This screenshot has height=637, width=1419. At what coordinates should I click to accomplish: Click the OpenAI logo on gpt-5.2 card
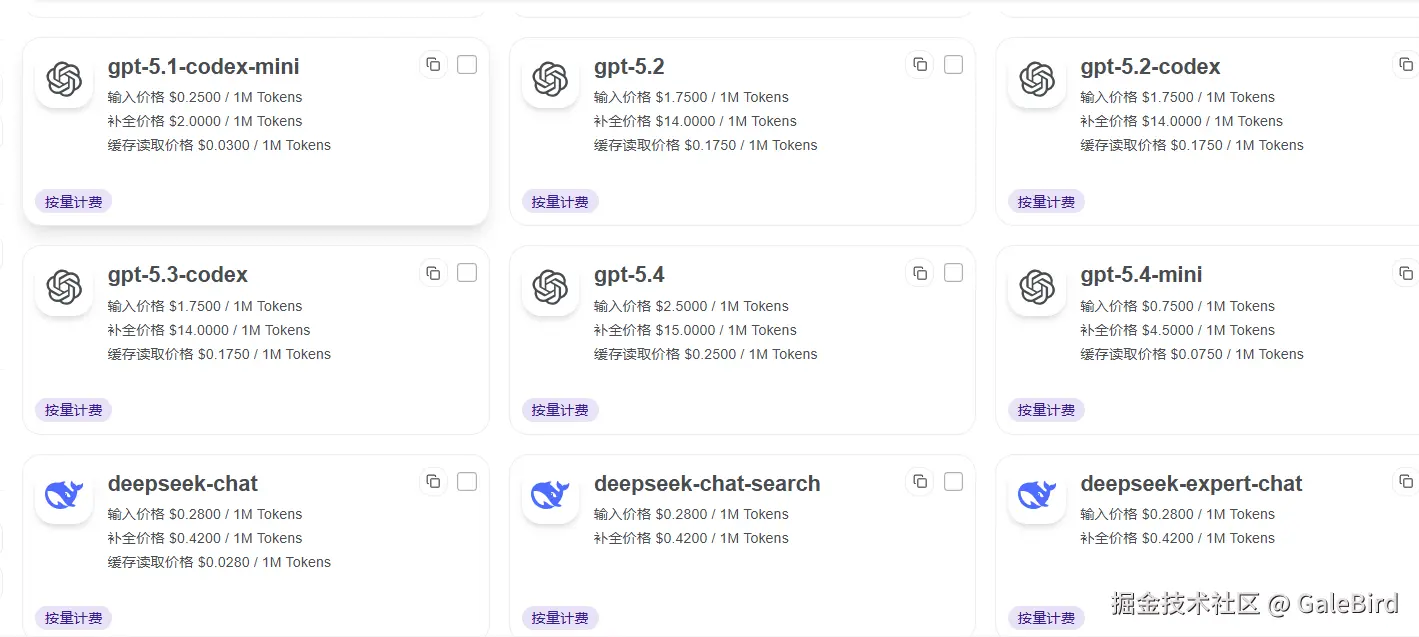(550, 79)
